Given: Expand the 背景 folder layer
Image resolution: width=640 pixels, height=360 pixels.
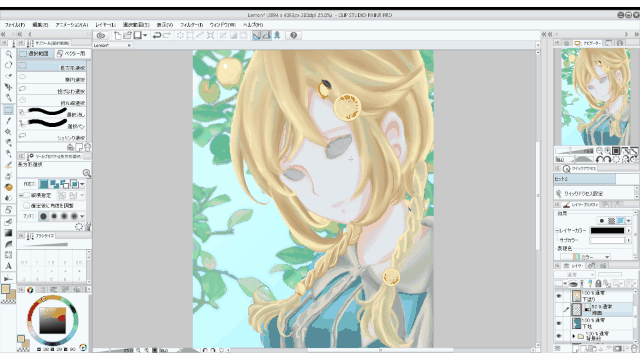Looking at the screenshot, I should coord(573,336).
